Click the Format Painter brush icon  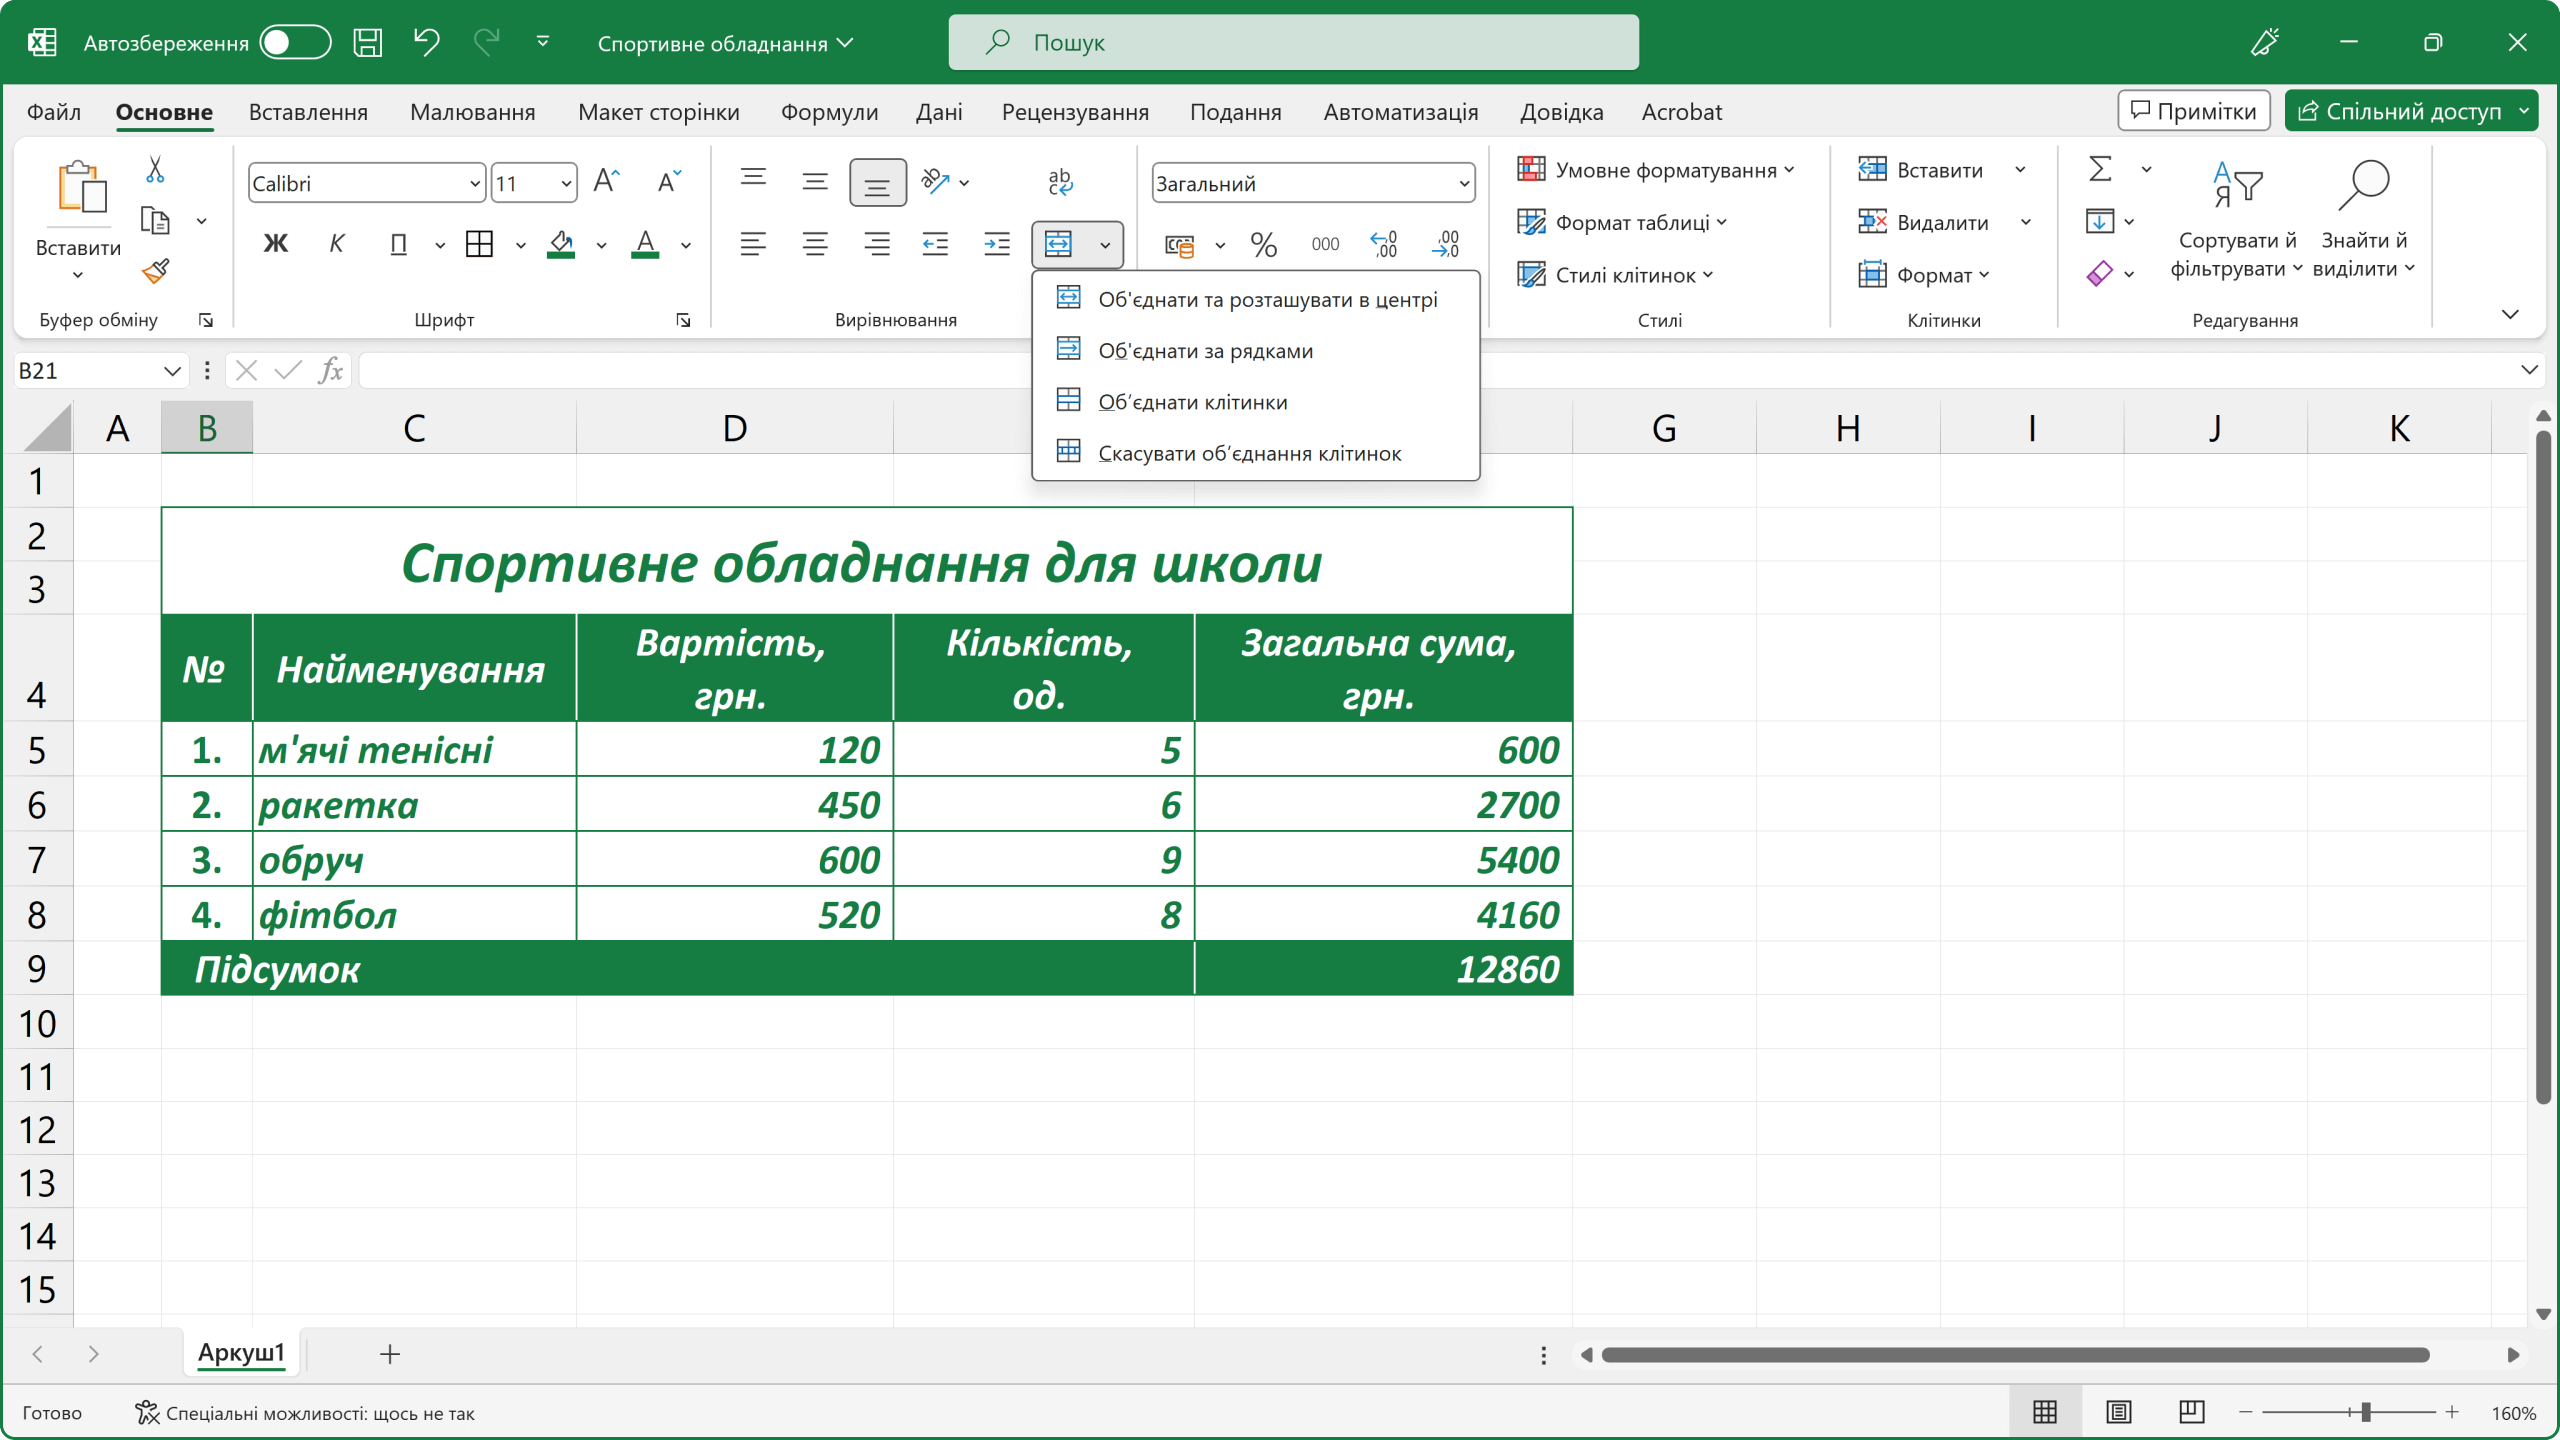[156, 271]
